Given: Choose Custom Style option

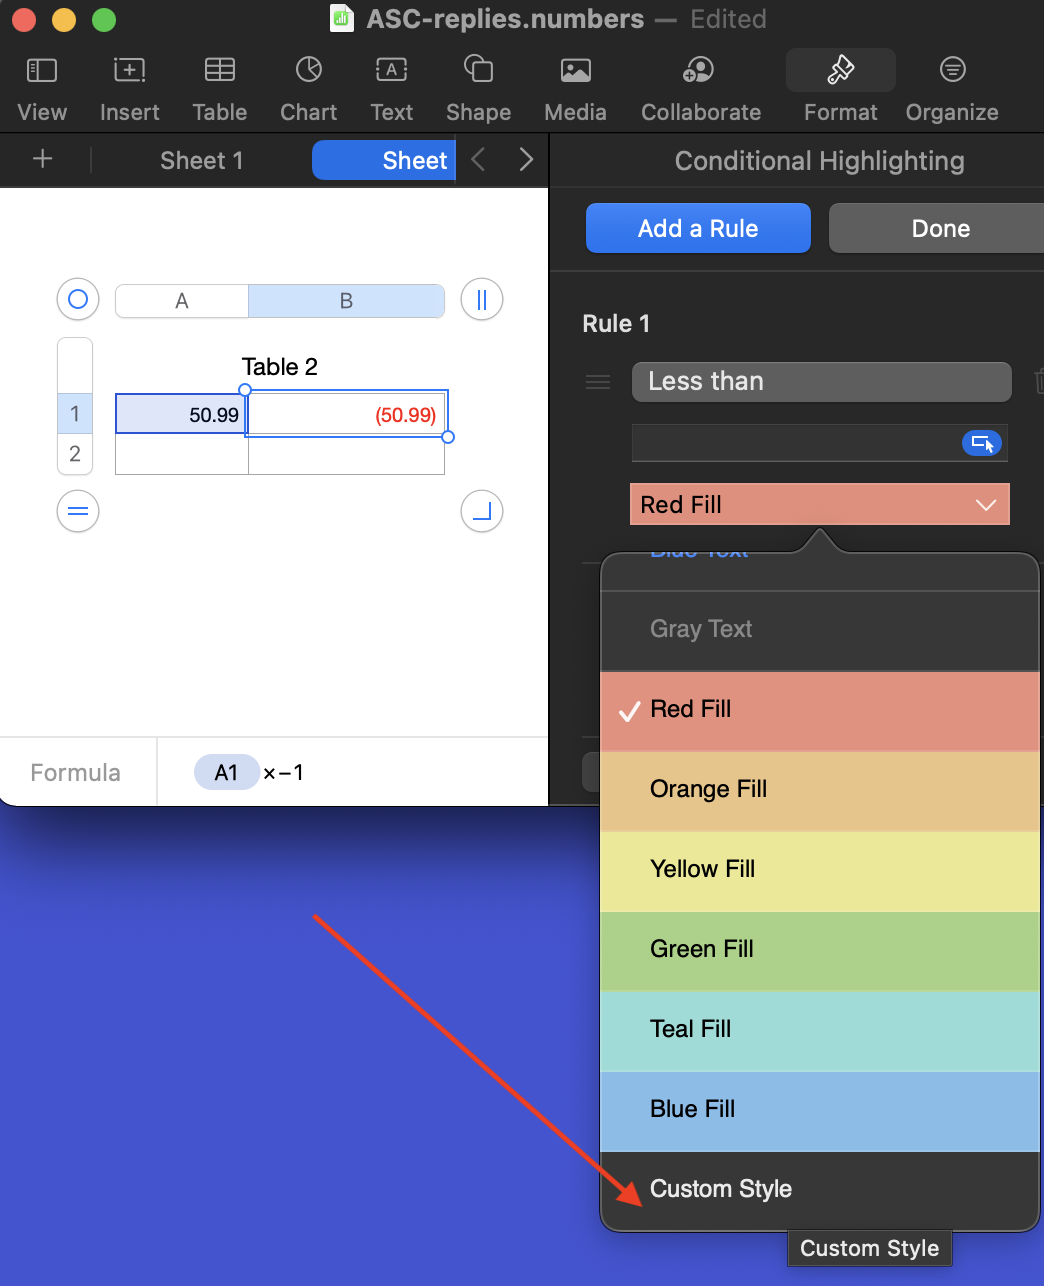Looking at the screenshot, I should click(x=820, y=1190).
